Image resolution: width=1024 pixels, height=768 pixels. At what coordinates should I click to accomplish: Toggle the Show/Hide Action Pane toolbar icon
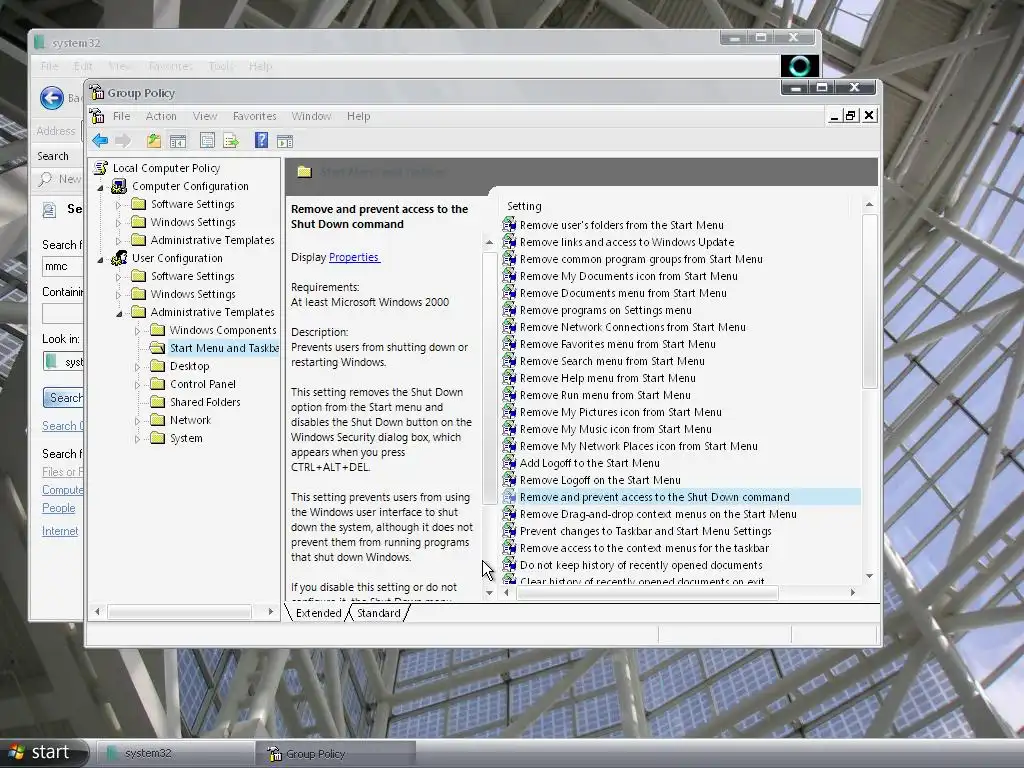(285, 140)
